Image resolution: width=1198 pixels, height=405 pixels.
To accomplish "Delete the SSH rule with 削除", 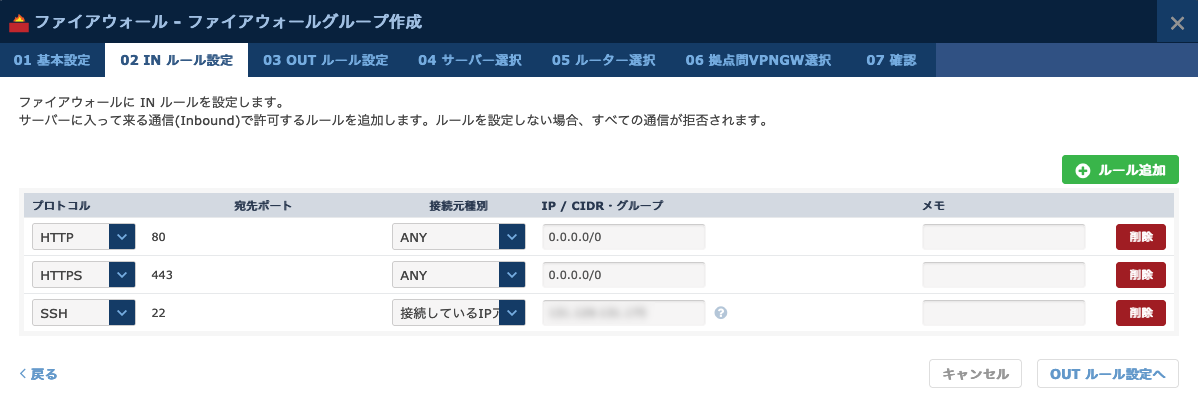I will 1140,313.
